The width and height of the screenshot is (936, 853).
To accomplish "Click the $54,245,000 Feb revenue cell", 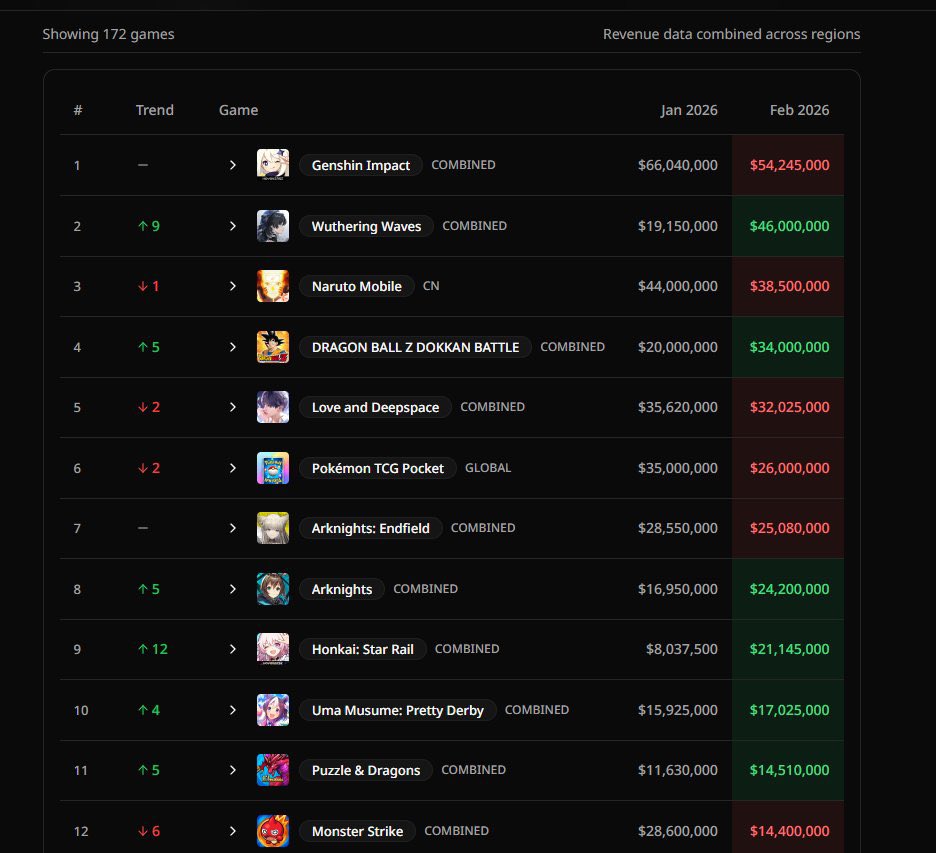I will point(789,165).
